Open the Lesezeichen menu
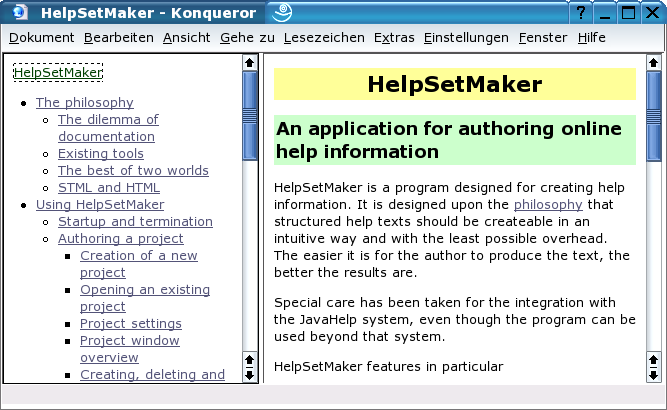667x410 pixels. tap(324, 38)
